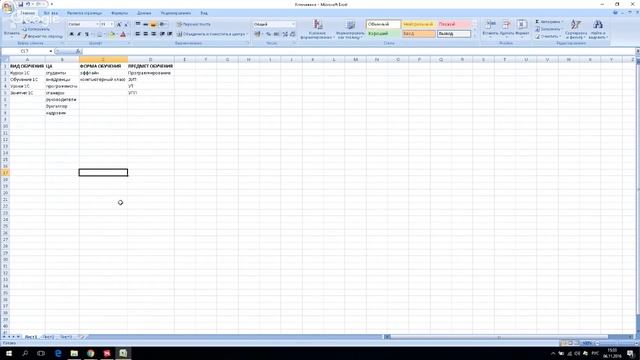Click the Paste (Вставить) button

coord(11,28)
